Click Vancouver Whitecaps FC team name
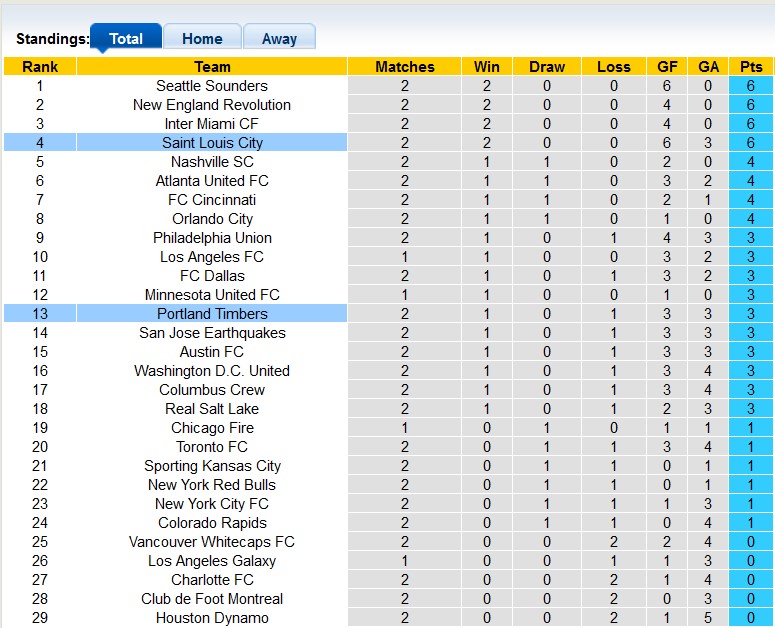The image size is (775, 628). click(212, 542)
